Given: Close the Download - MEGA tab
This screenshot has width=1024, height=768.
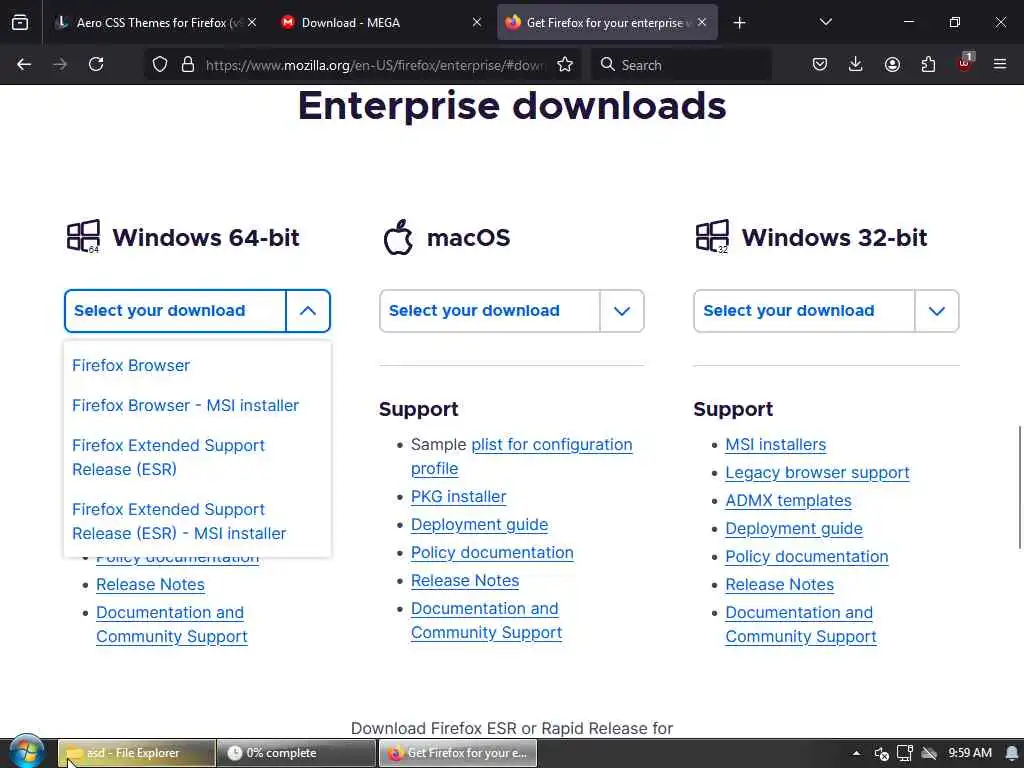Looking at the screenshot, I should click(x=477, y=22).
